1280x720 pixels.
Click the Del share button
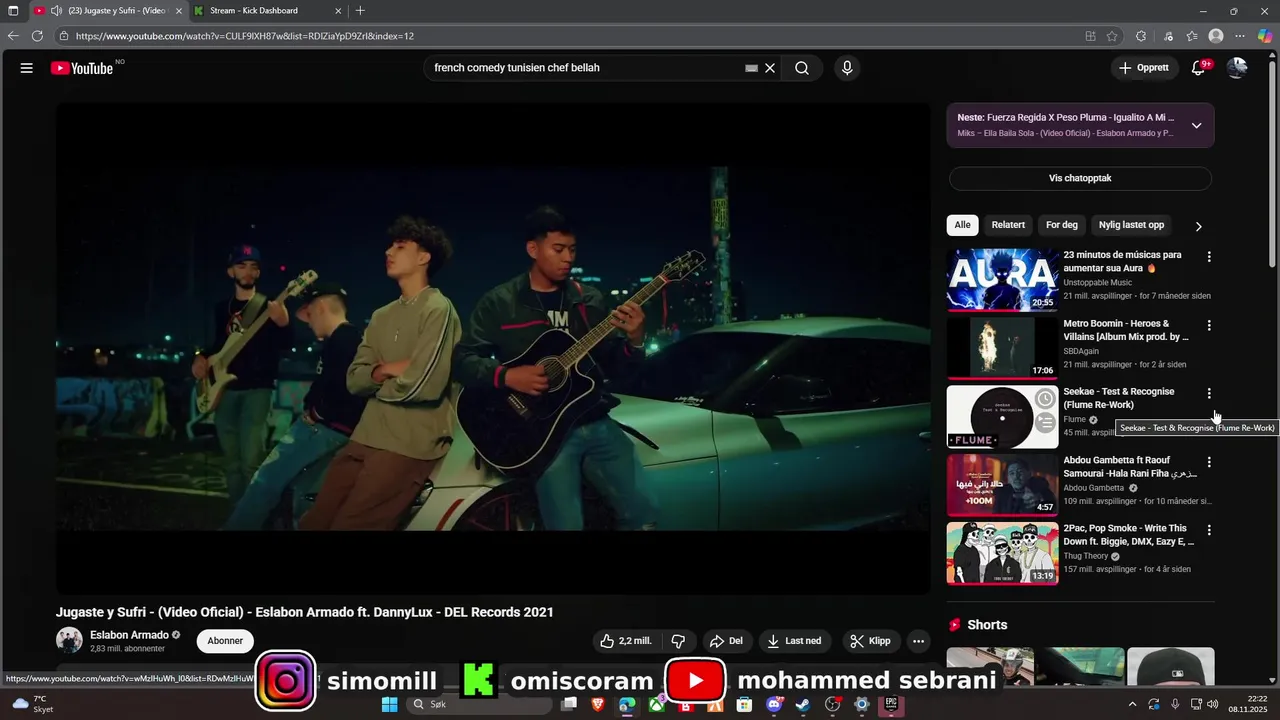pyautogui.click(x=726, y=641)
